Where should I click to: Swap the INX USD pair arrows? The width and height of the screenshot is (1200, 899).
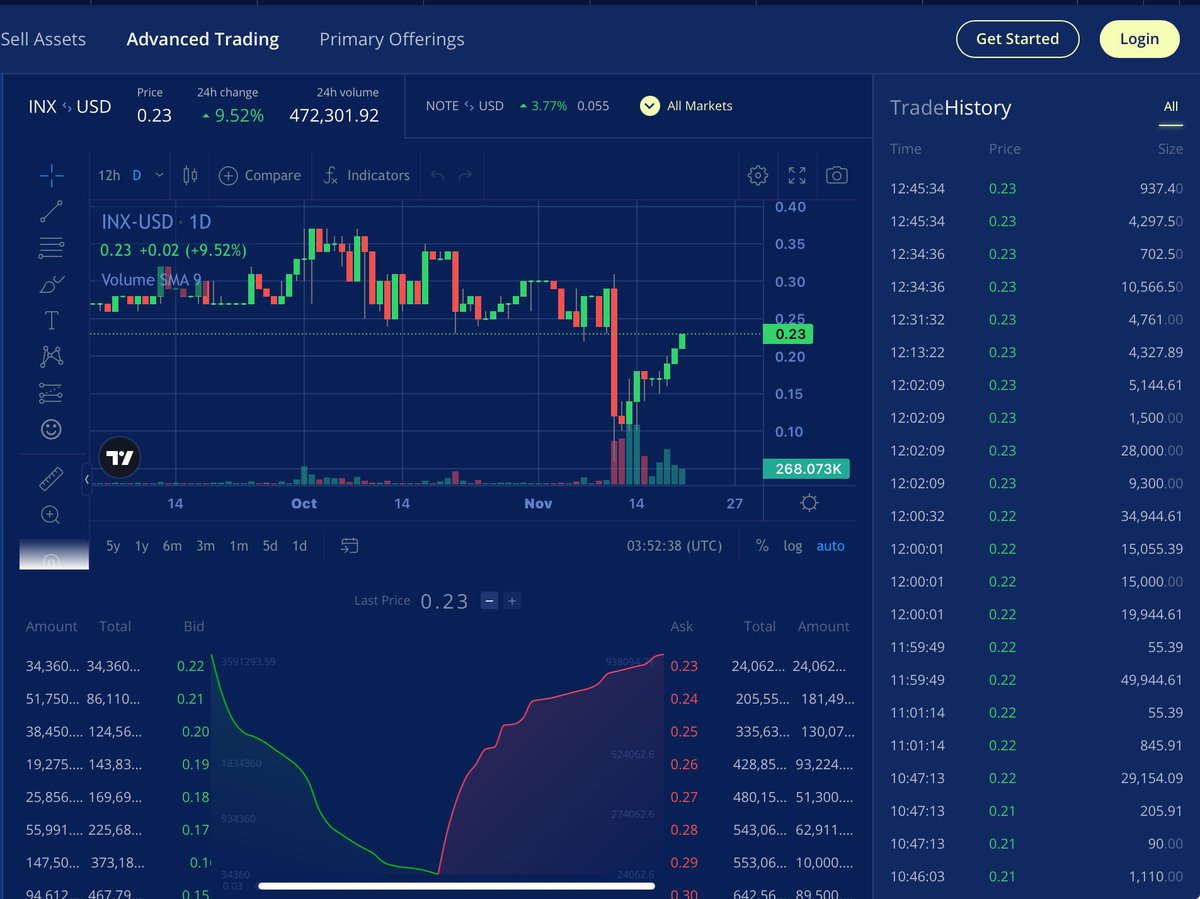68,106
